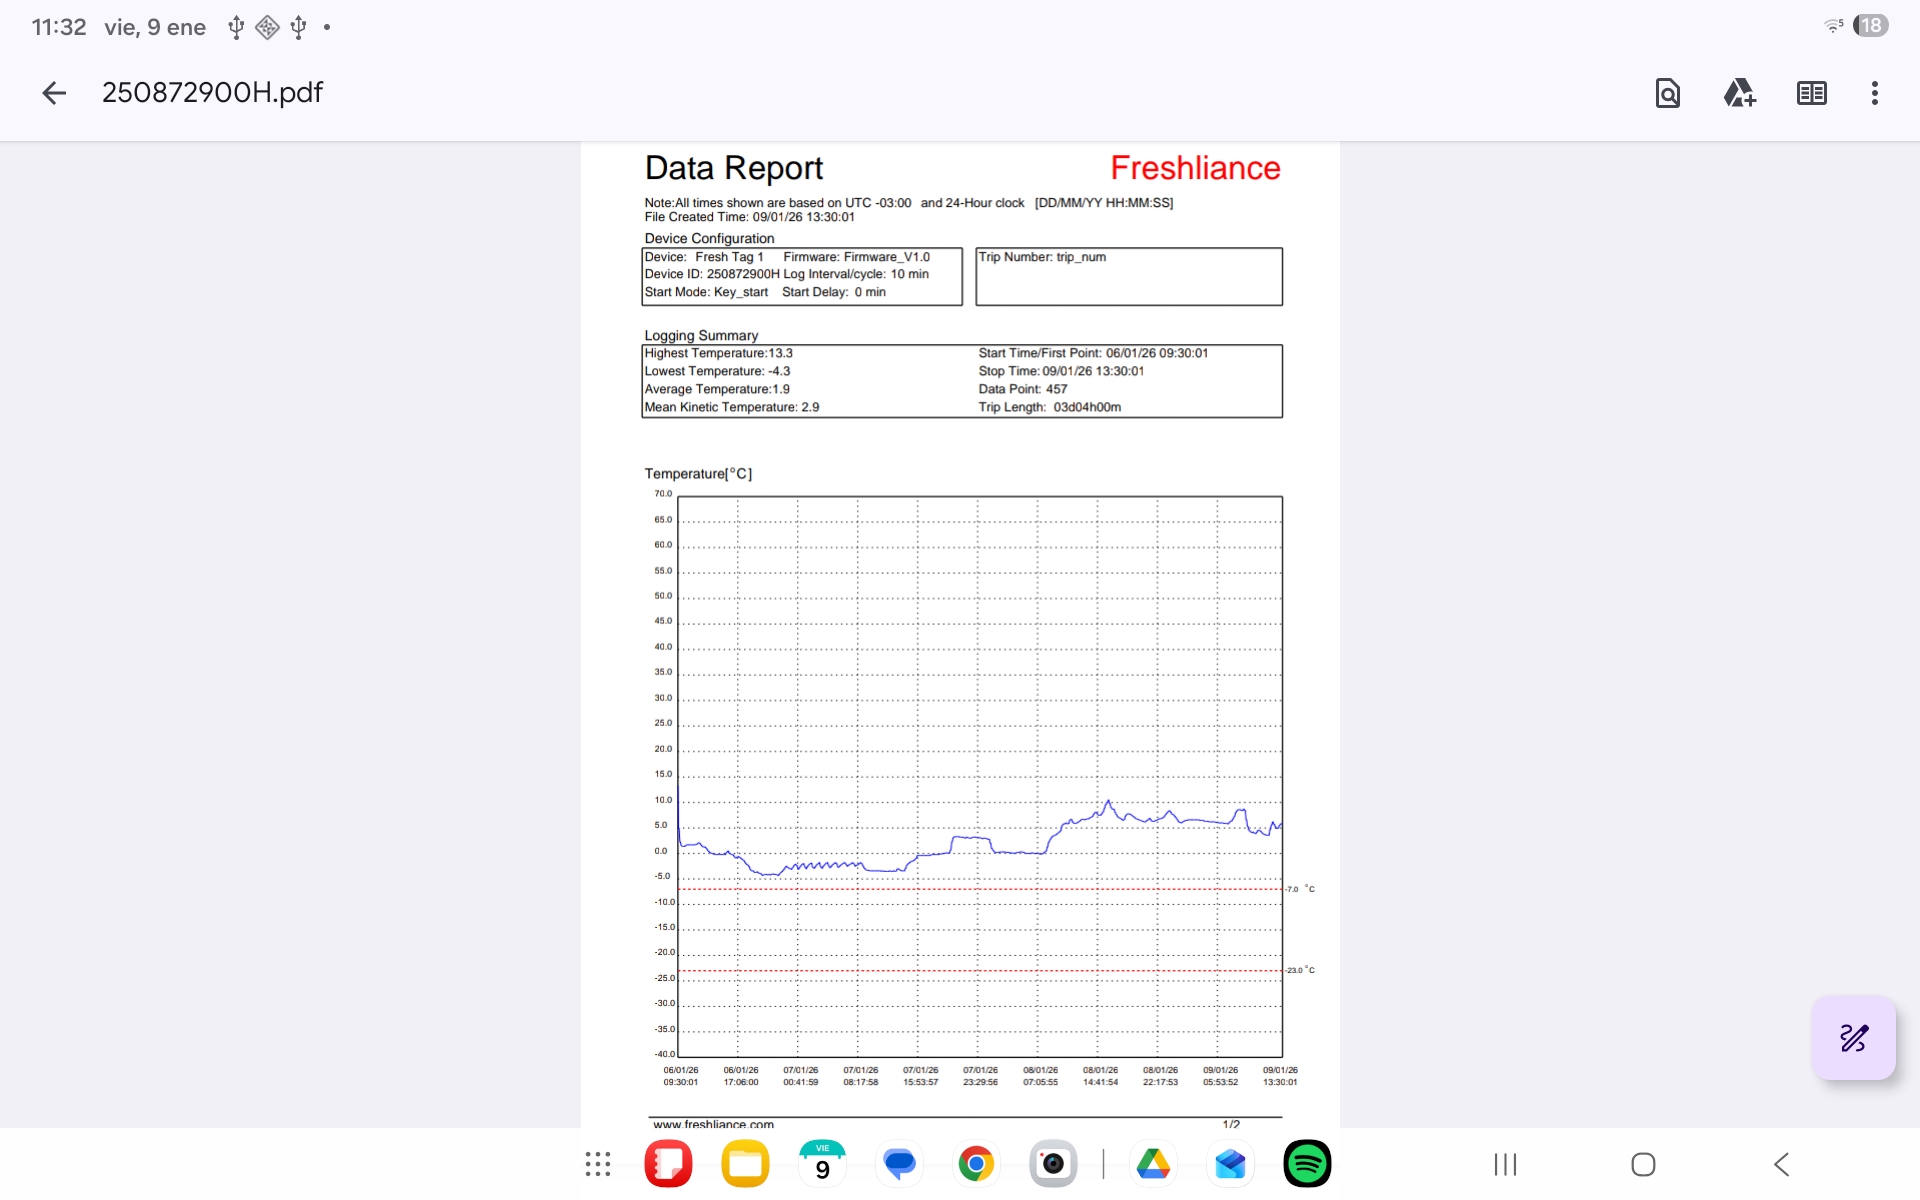Tap the back arrow to exit the PDF

pos(54,93)
